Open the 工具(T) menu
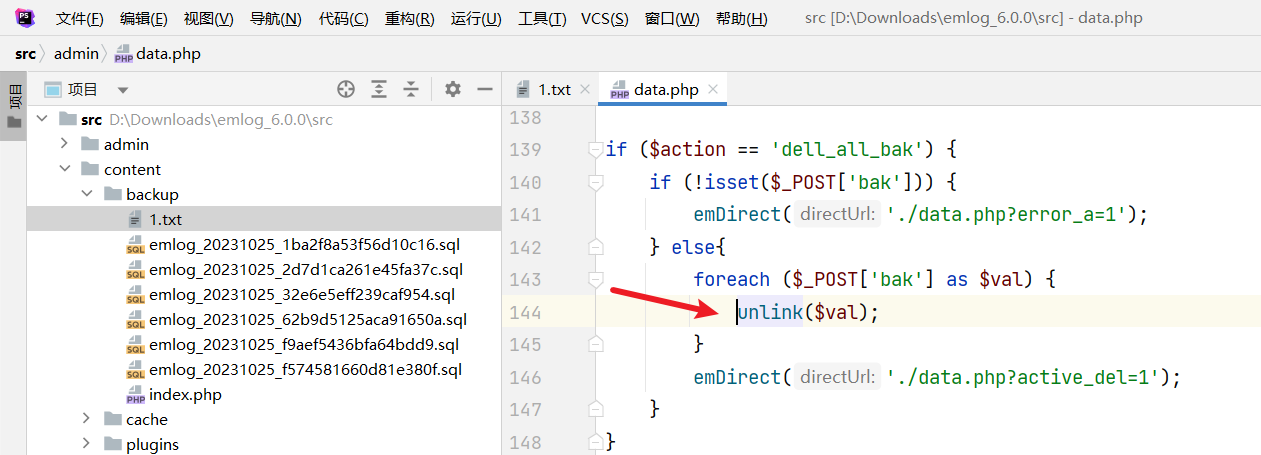Screen dimensions: 1261x455 pos(542,19)
